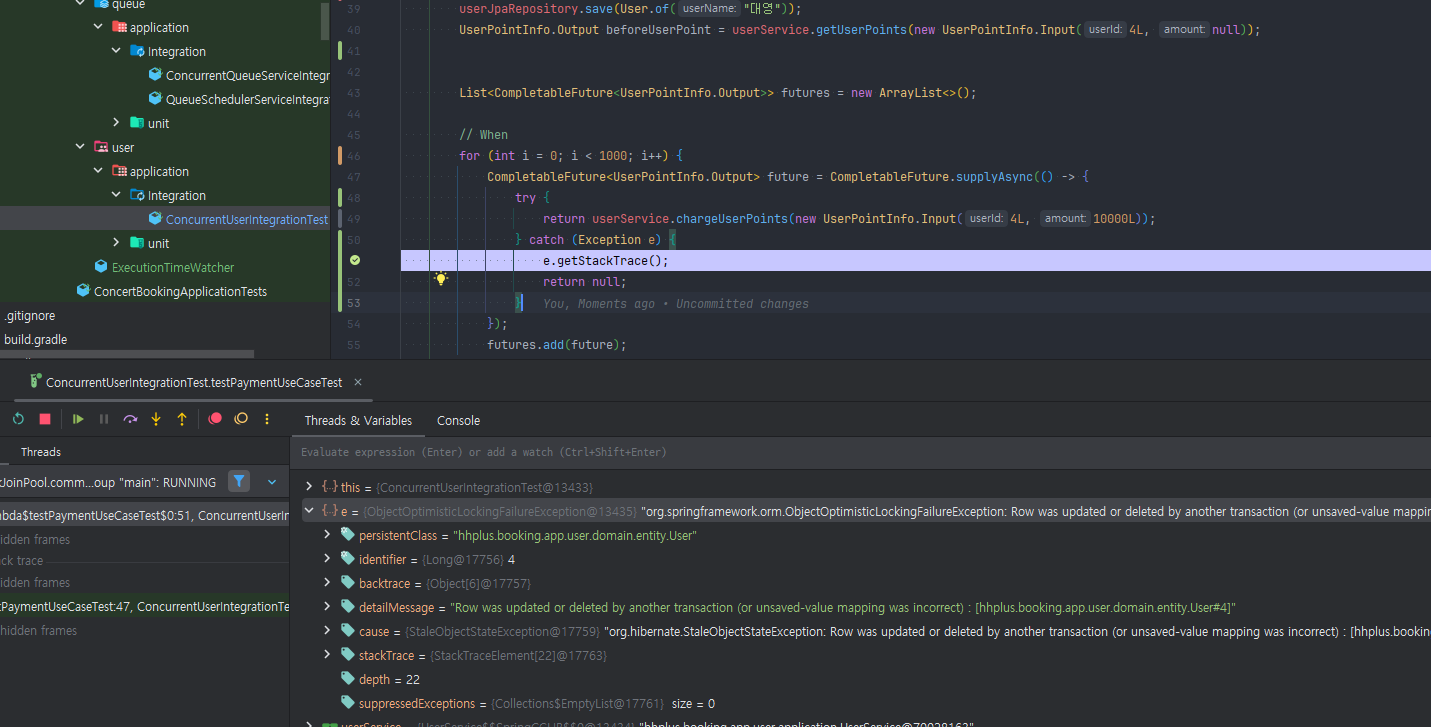This screenshot has height=727, width=1431.
Task: Expand the unit folder under user
Action: coord(117,243)
